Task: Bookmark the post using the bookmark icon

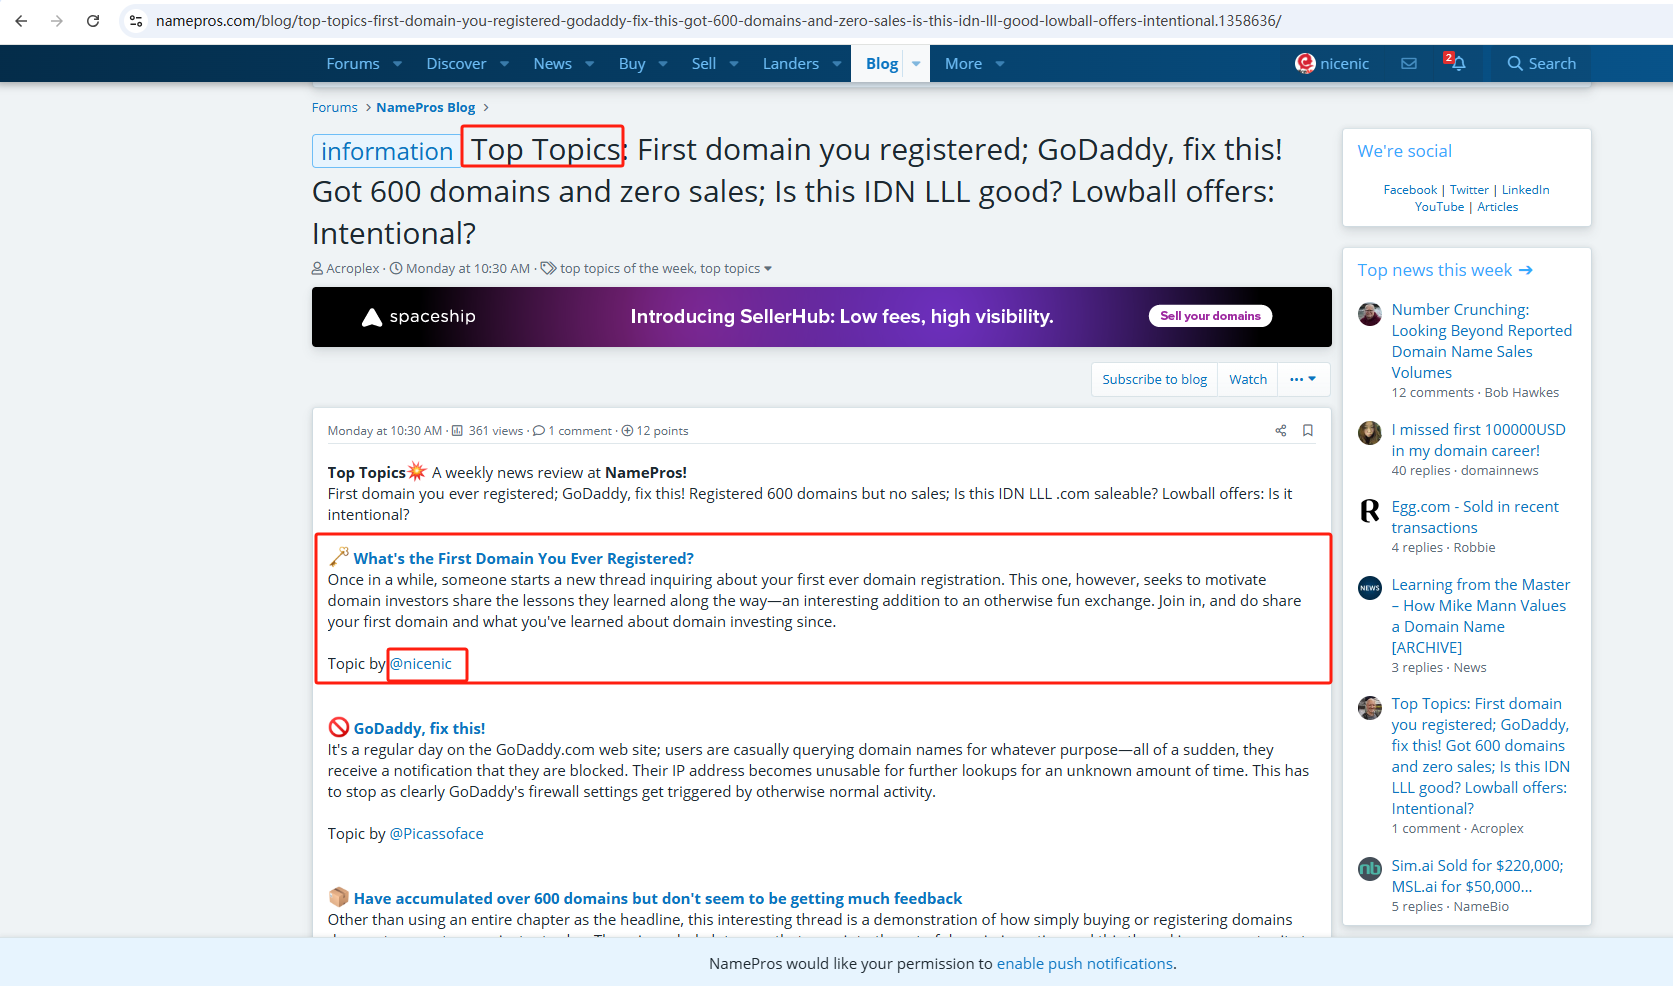Action: click(x=1307, y=430)
